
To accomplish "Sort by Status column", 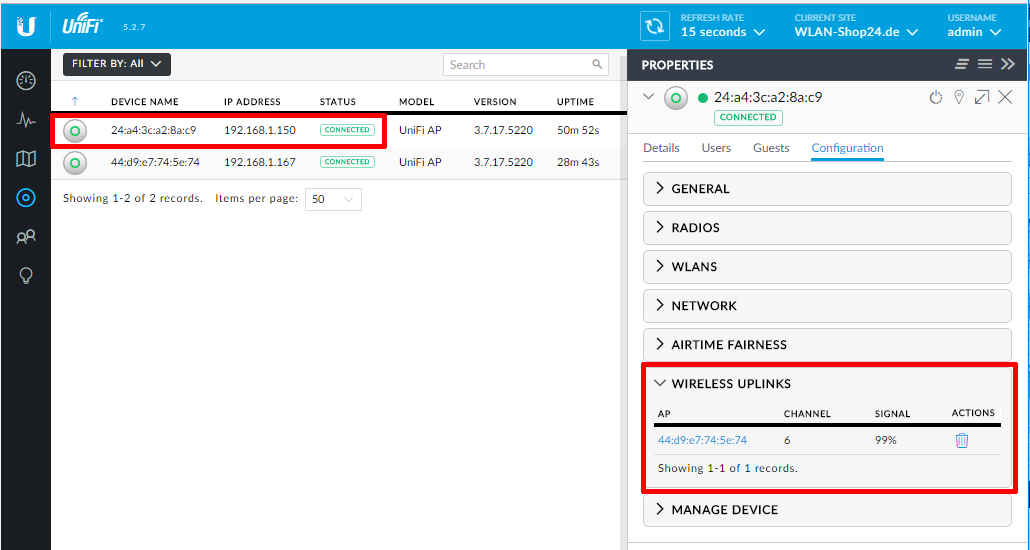I will (x=338, y=102).
